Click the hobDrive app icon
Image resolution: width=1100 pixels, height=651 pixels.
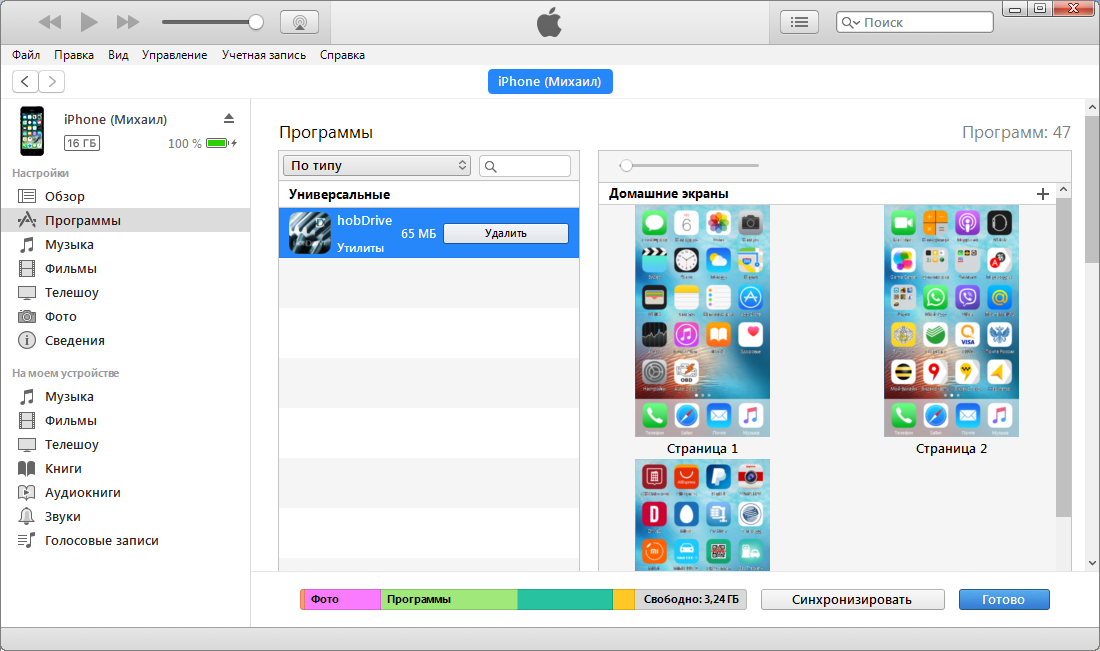coord(309,233)
